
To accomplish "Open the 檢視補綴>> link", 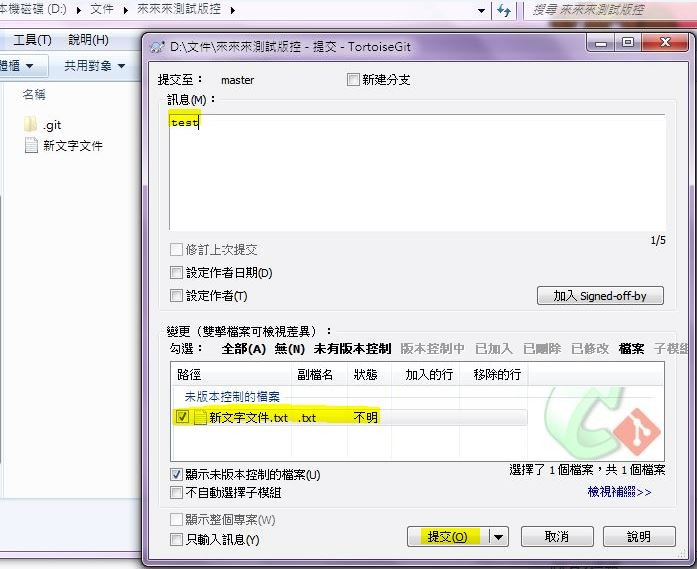I will [x=619, y=492].
